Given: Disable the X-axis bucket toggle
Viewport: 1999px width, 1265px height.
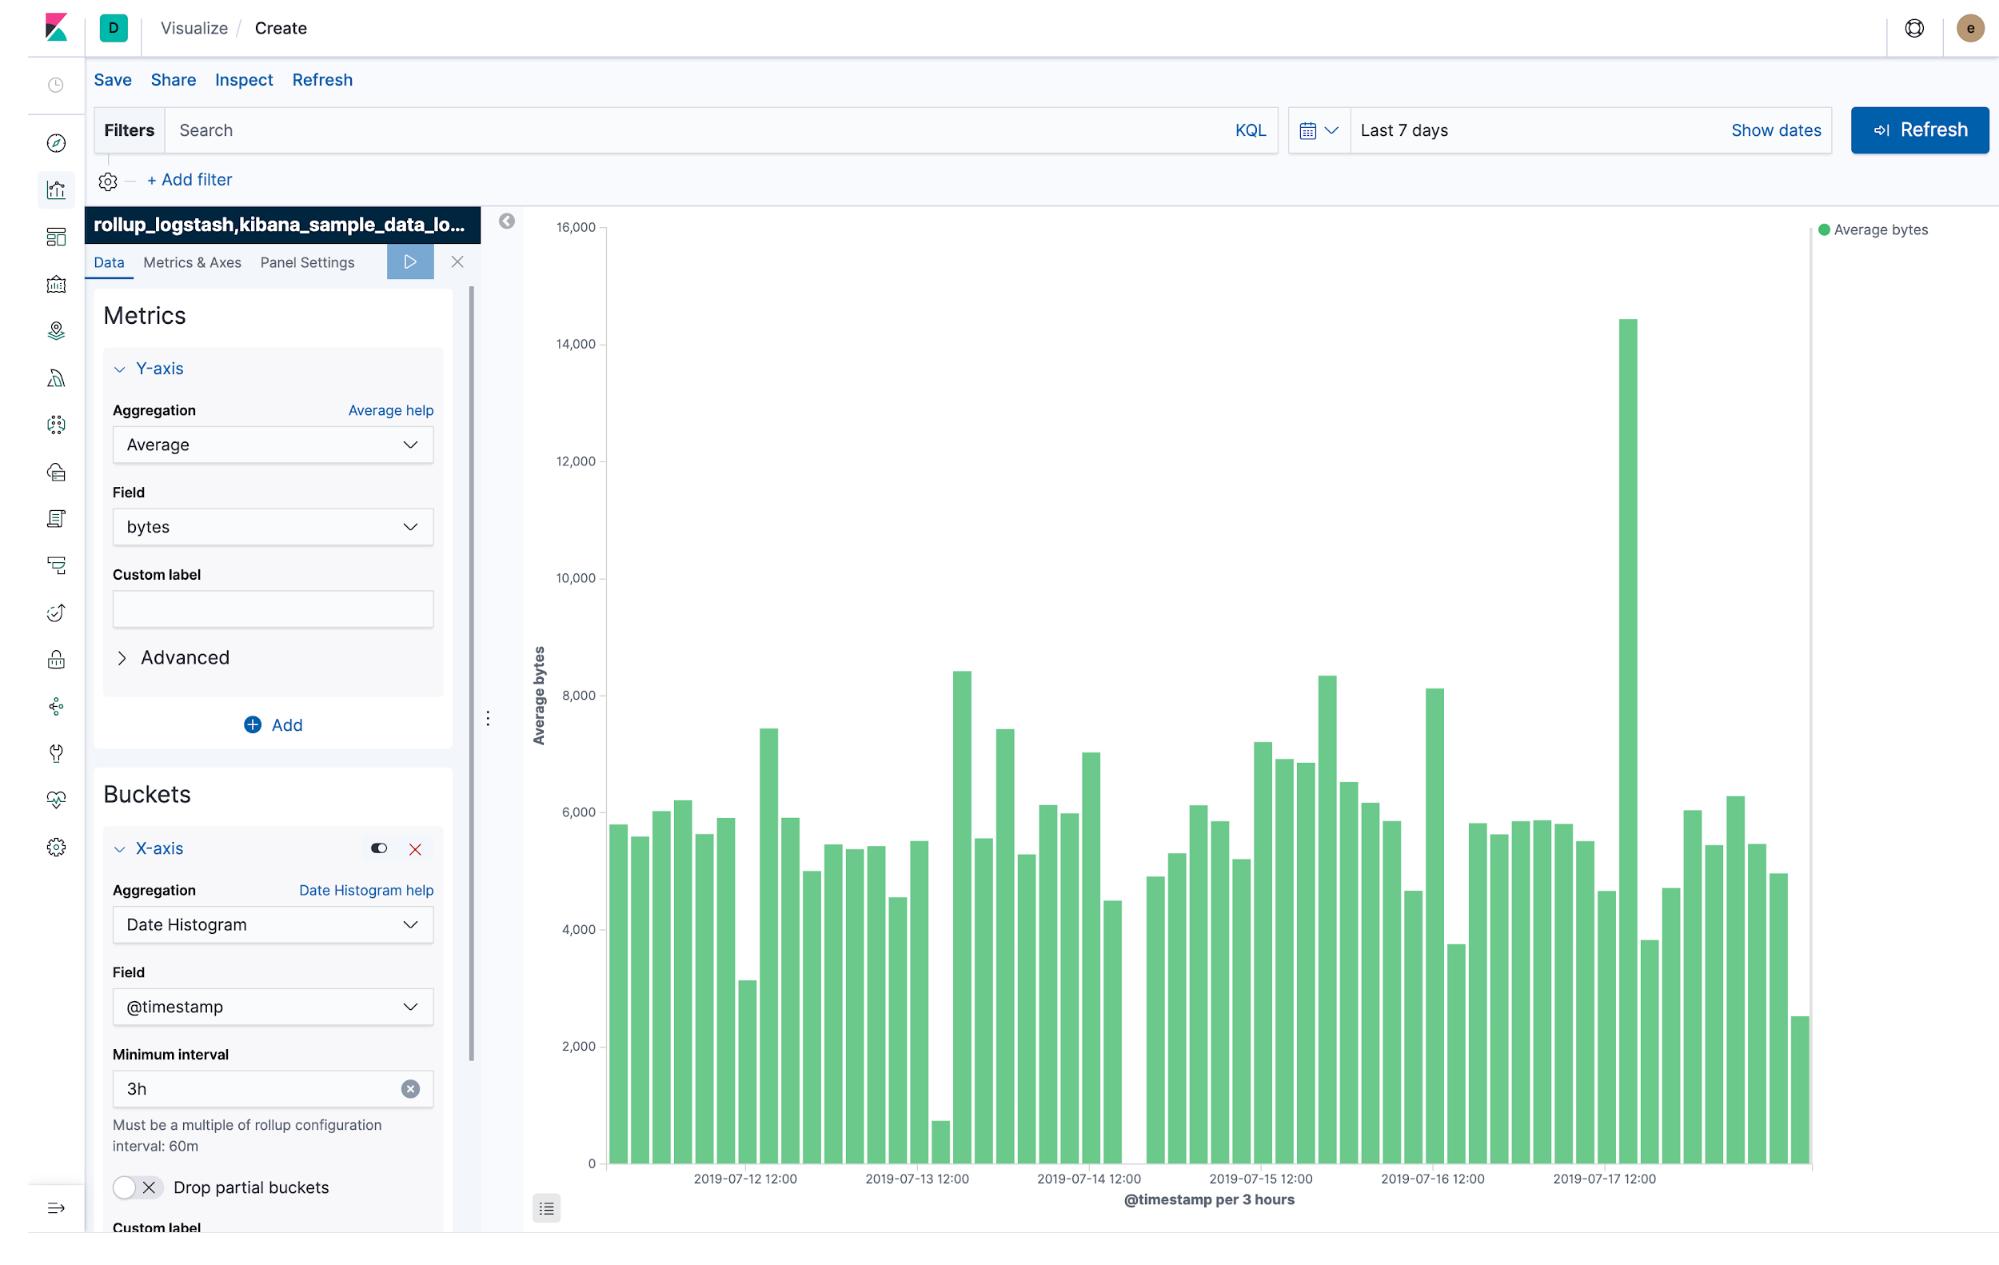Looking at the screenshot, I should pos(378,848).
